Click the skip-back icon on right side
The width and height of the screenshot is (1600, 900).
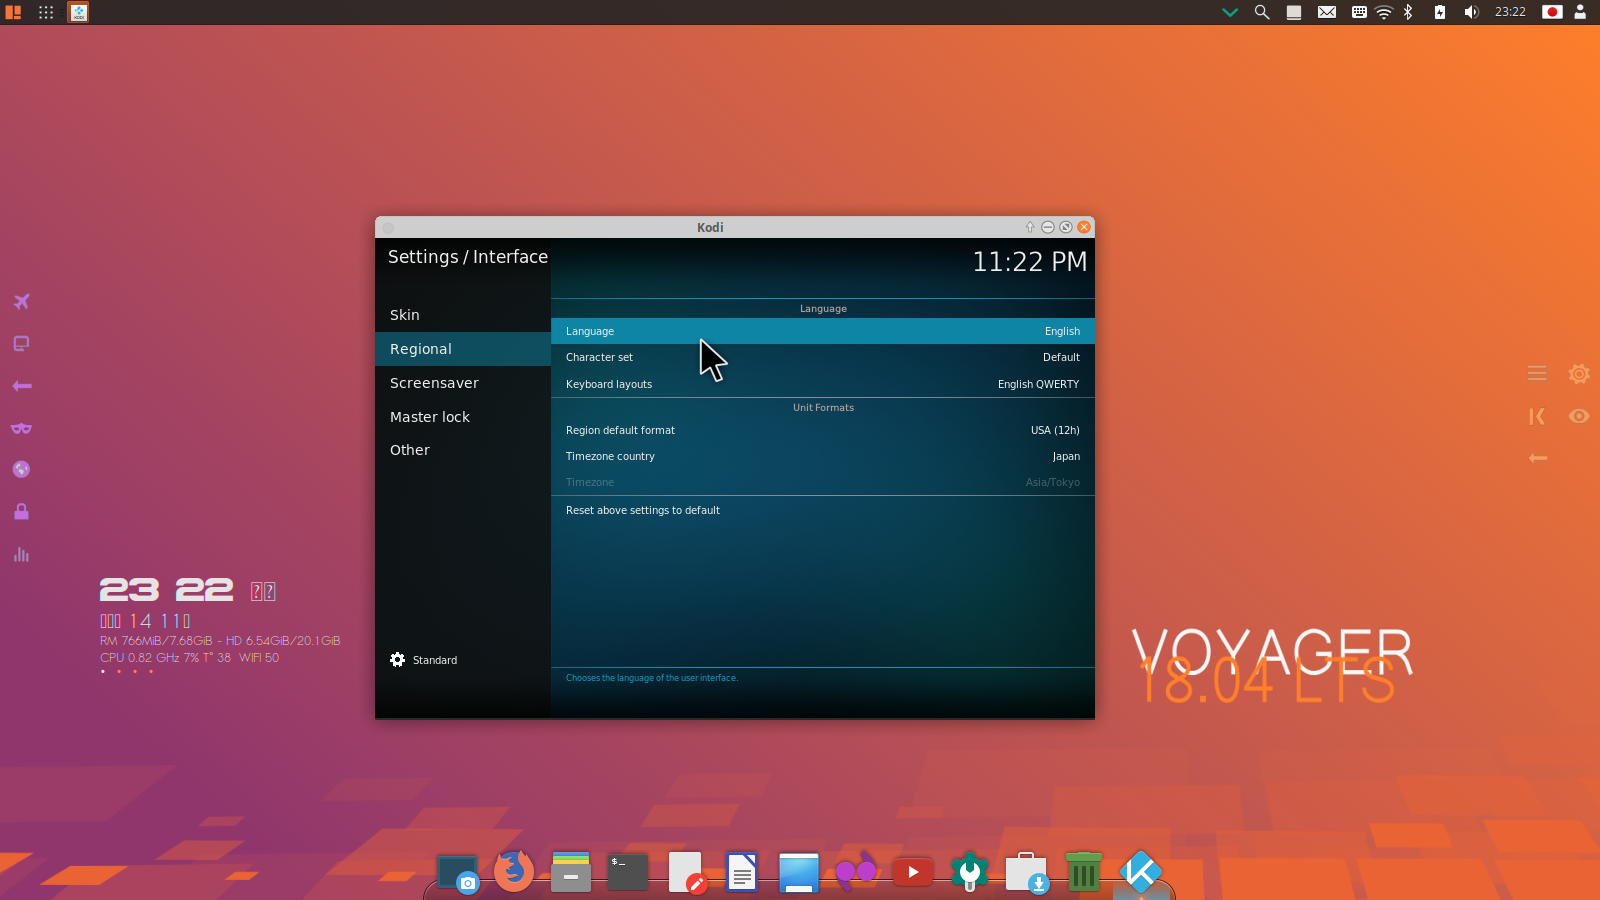(x=1537, y=416)
